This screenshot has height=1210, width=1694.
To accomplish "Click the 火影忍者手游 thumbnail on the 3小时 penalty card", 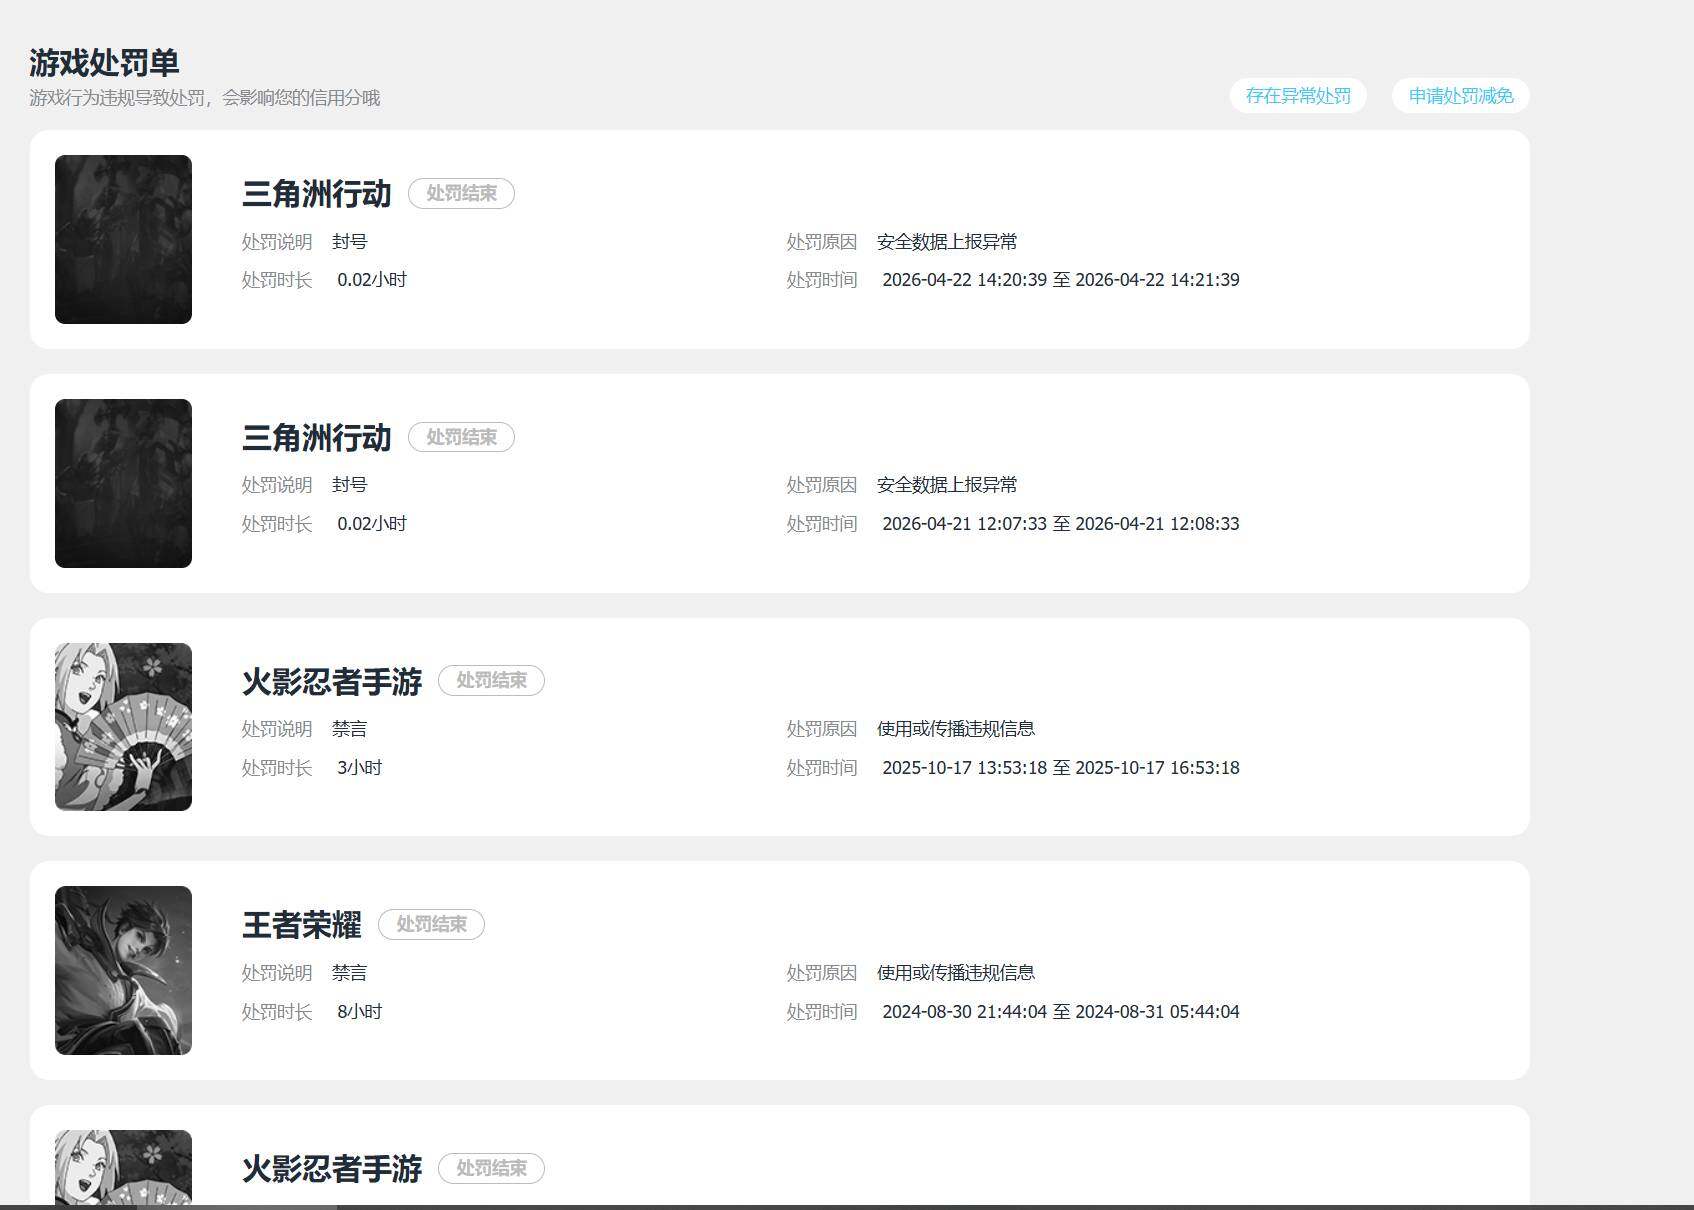I will (x=123, y=727).
